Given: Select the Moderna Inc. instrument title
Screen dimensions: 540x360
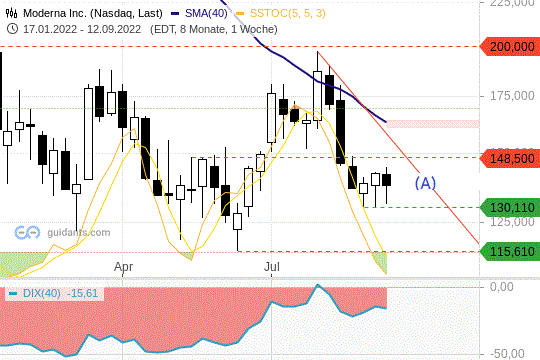Looking at the screenshot, I should 93,13.
